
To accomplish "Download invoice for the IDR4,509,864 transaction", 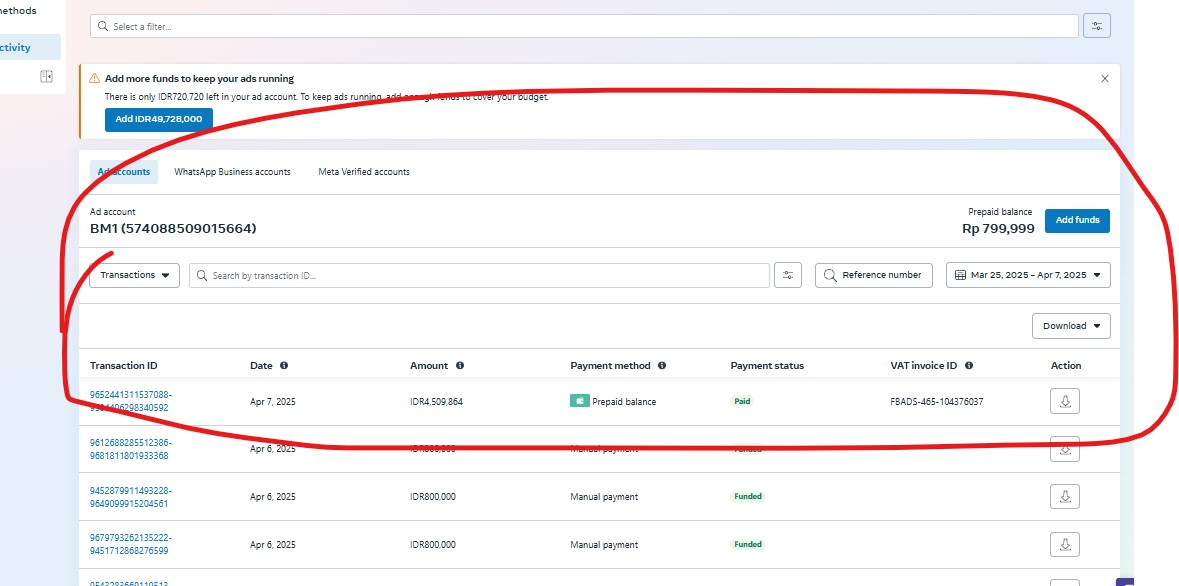I will 1065,401.
